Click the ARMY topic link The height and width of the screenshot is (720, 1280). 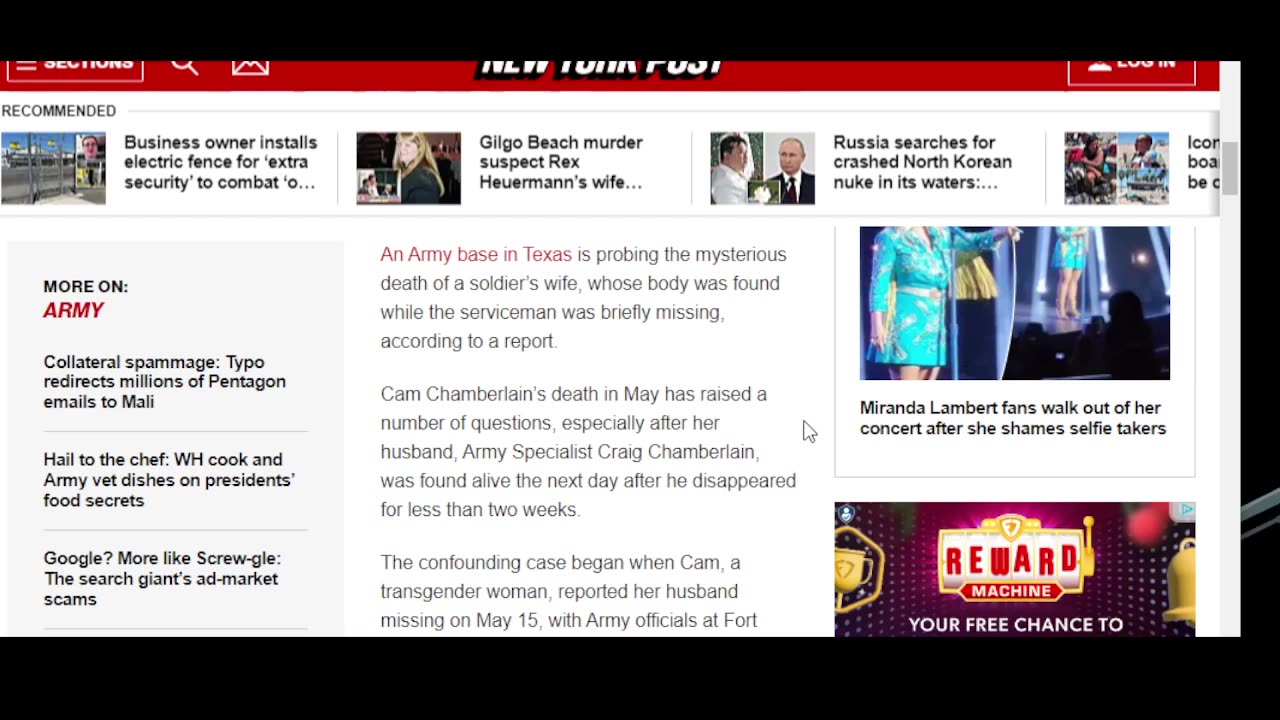point(73,310)
